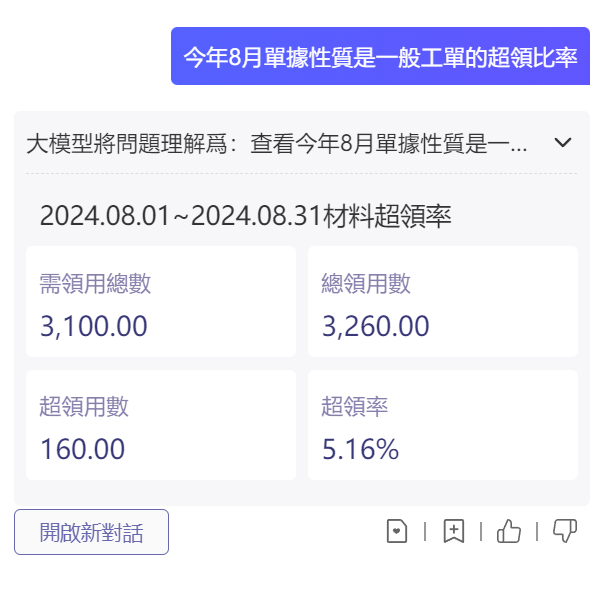Click the bookmark-plus icon to save result
Viewport: 609px width, 589px height.
[454, 531]
